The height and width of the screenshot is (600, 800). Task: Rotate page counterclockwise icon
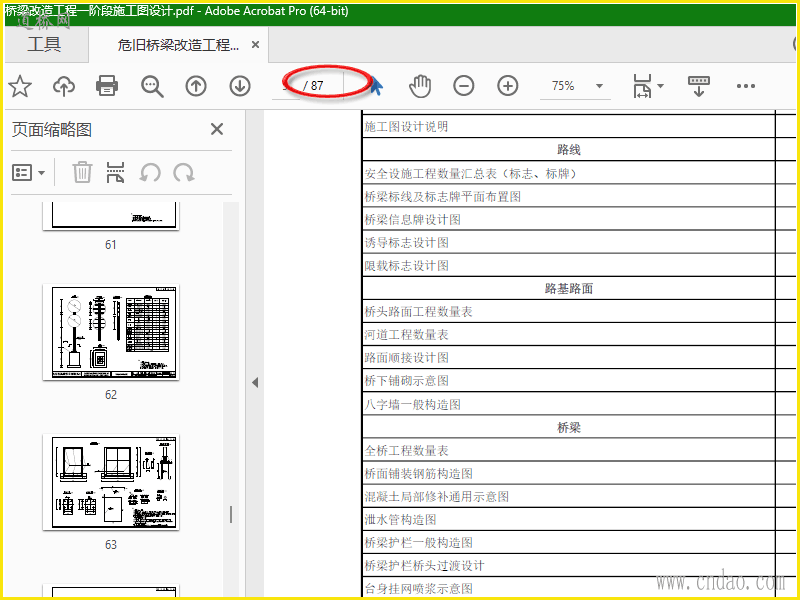pyautogui.click(x=150, y=172)
